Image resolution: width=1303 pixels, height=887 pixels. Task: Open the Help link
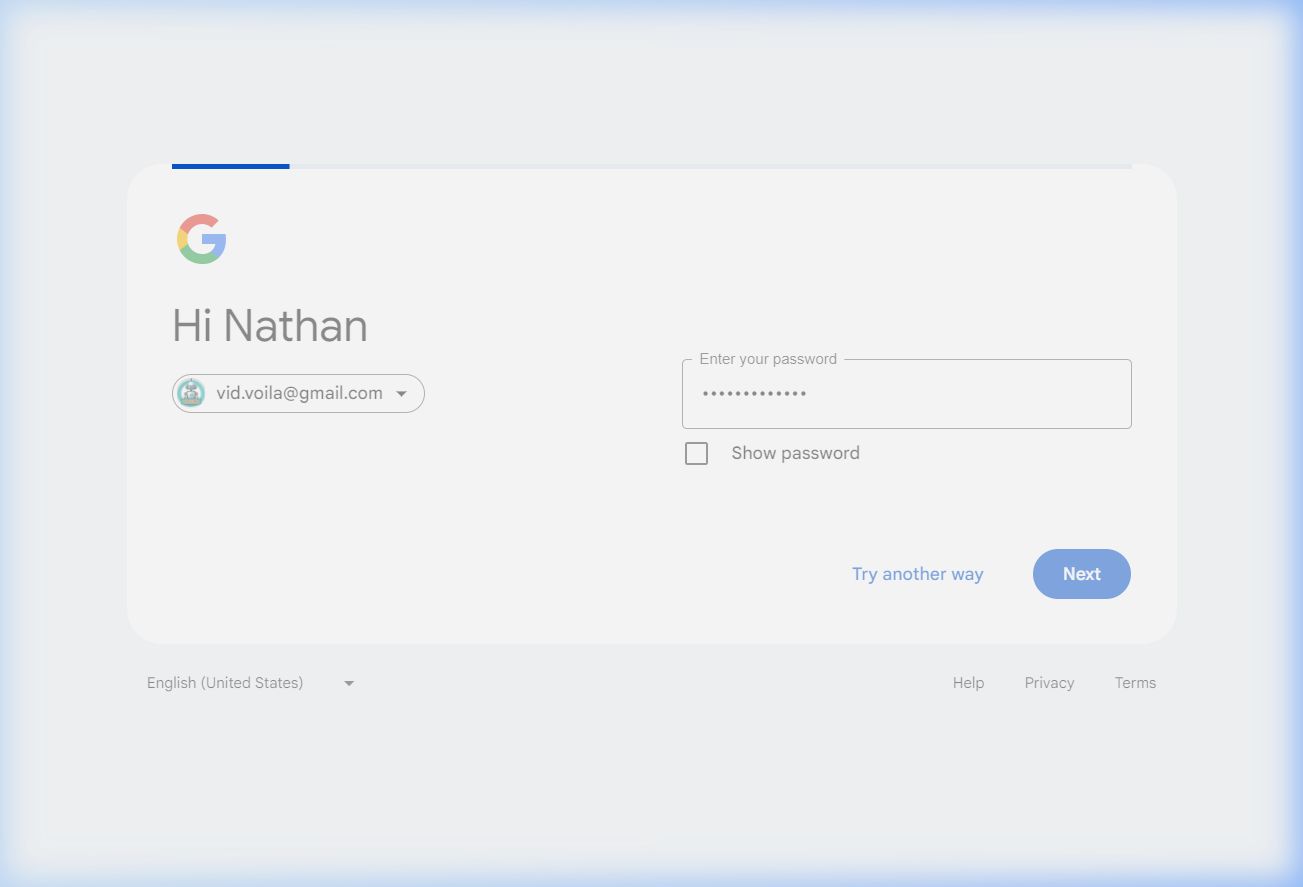tap(968, 683)
